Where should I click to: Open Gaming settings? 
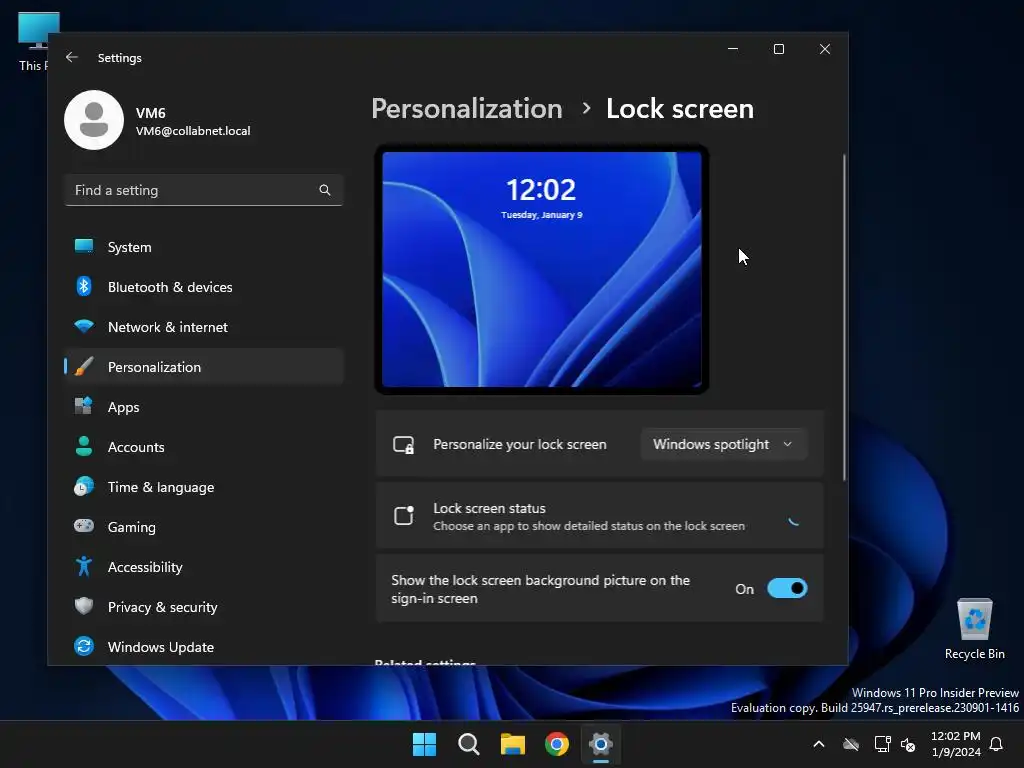coord(204,526)
